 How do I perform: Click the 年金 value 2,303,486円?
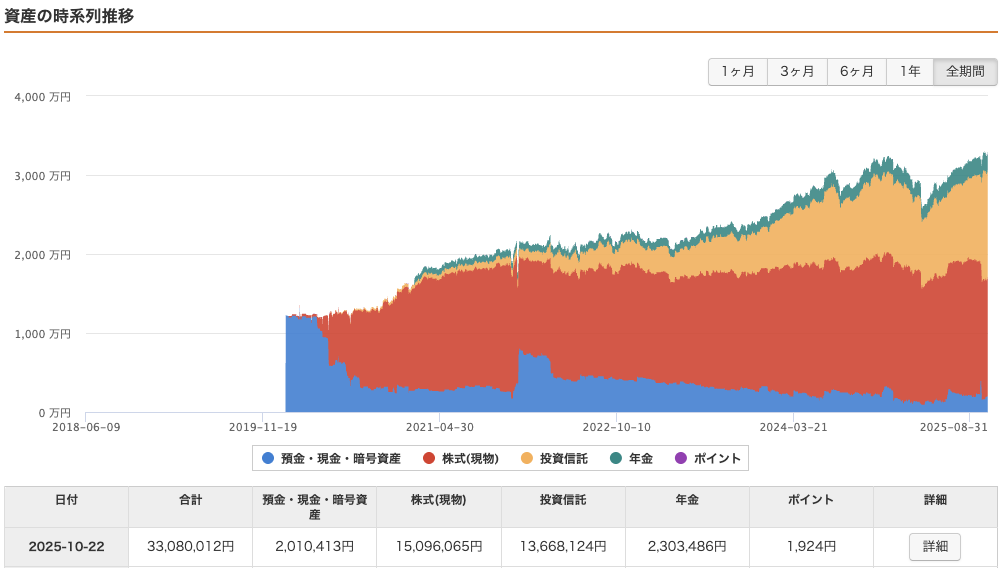coord(687,547)
